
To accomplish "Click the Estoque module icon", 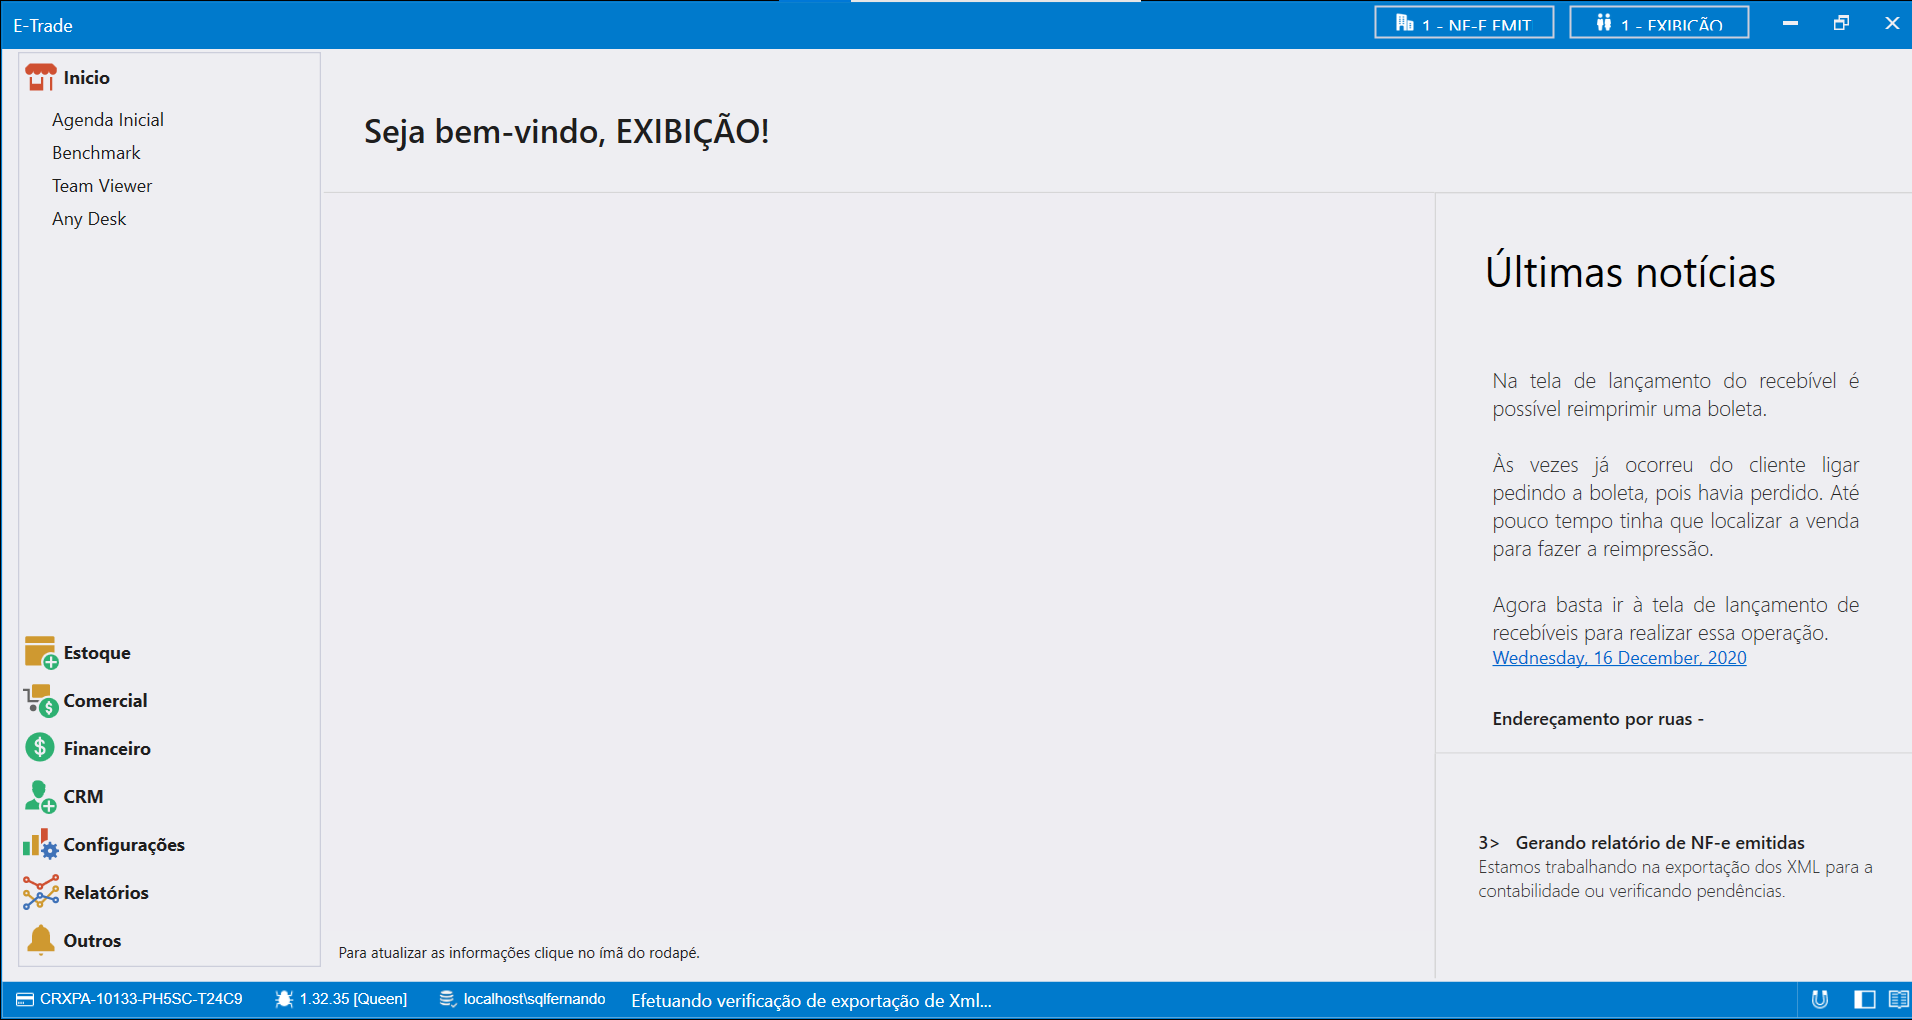I will pos(40,653).
